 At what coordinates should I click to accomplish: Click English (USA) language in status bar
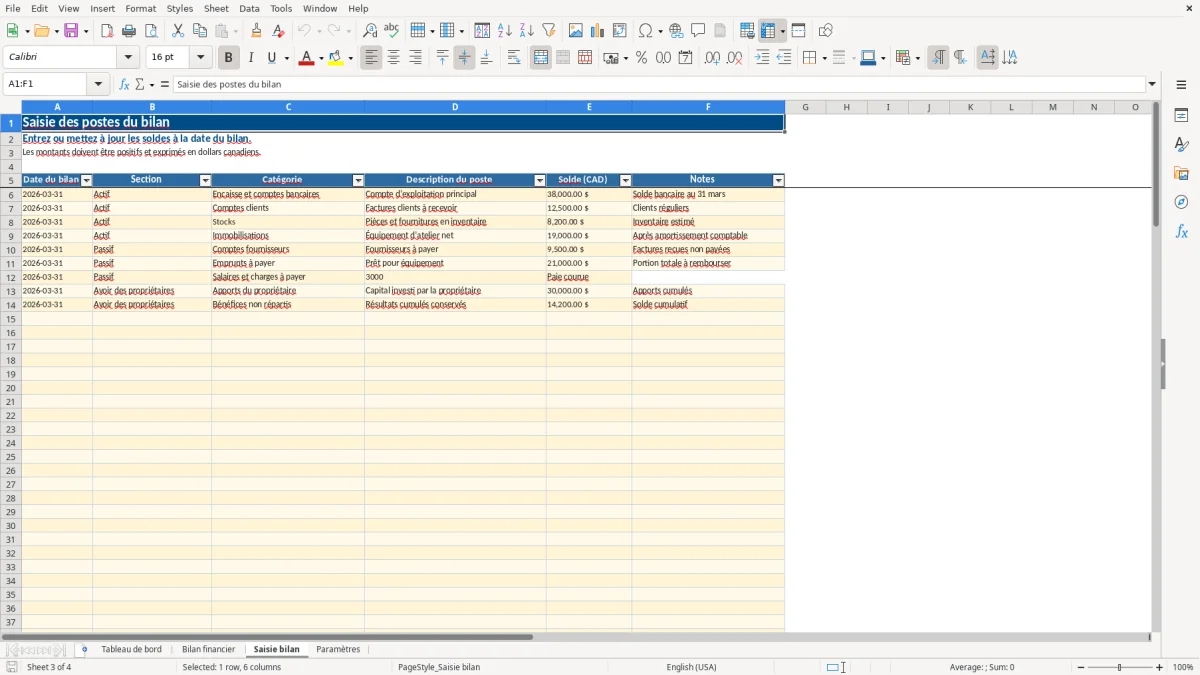(x=691, y=667)
